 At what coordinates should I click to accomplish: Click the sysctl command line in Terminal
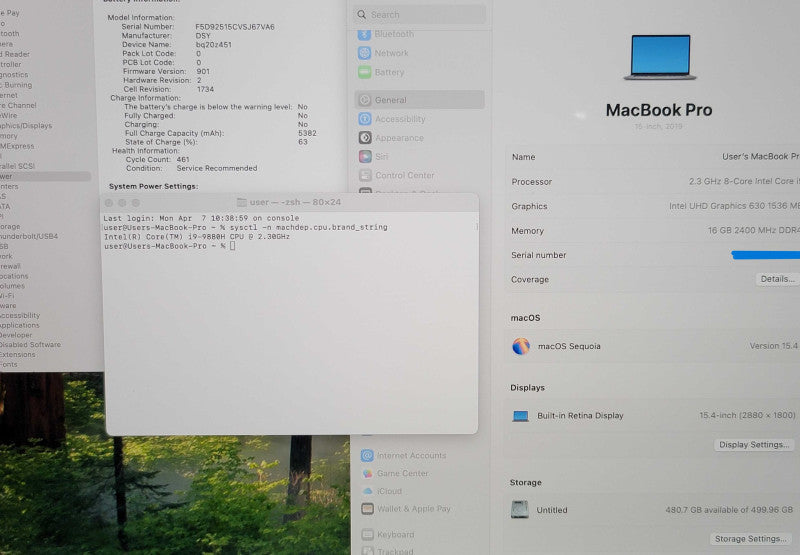[x=245, y=227]
